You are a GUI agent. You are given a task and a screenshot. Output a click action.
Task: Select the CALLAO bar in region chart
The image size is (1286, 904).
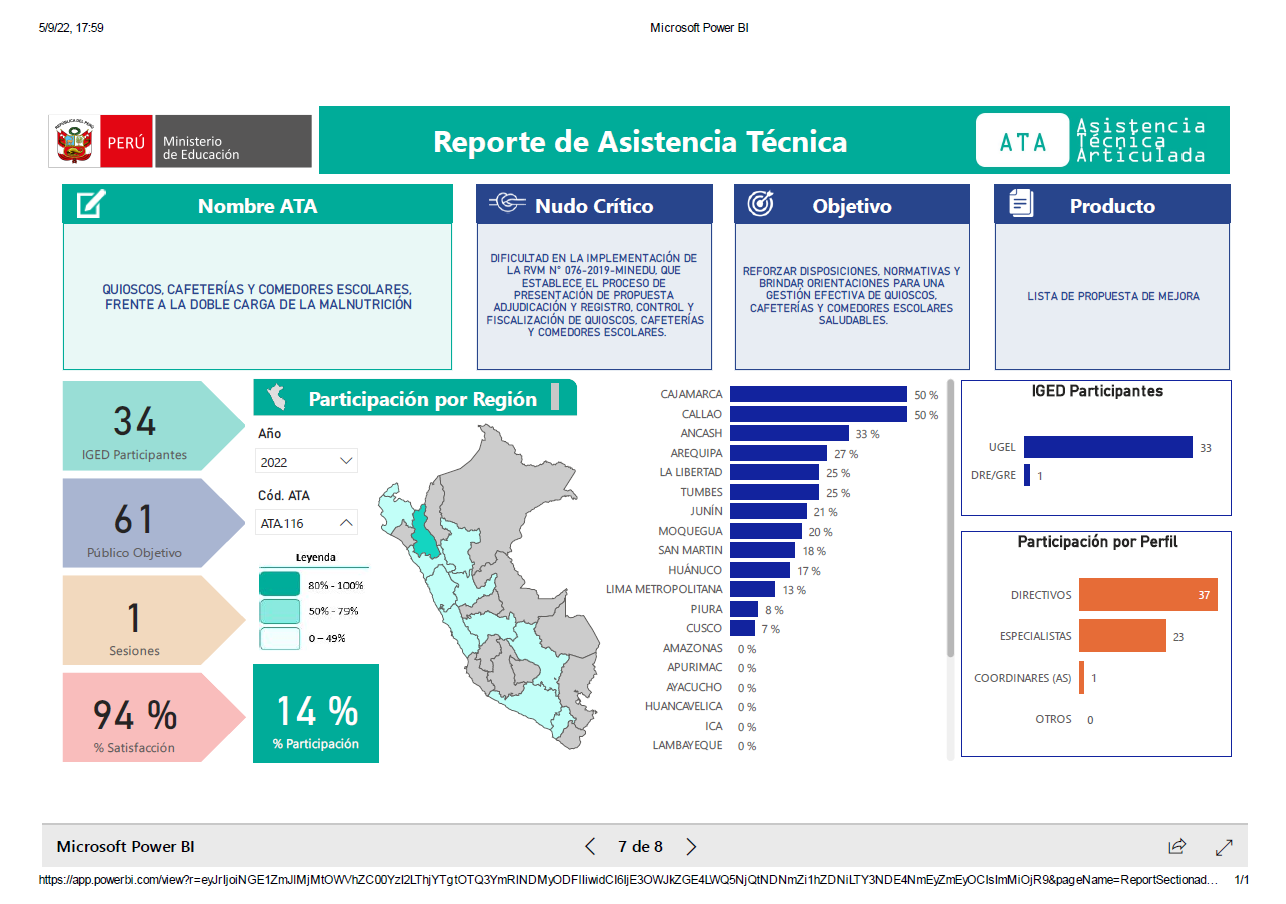point(818,414)
